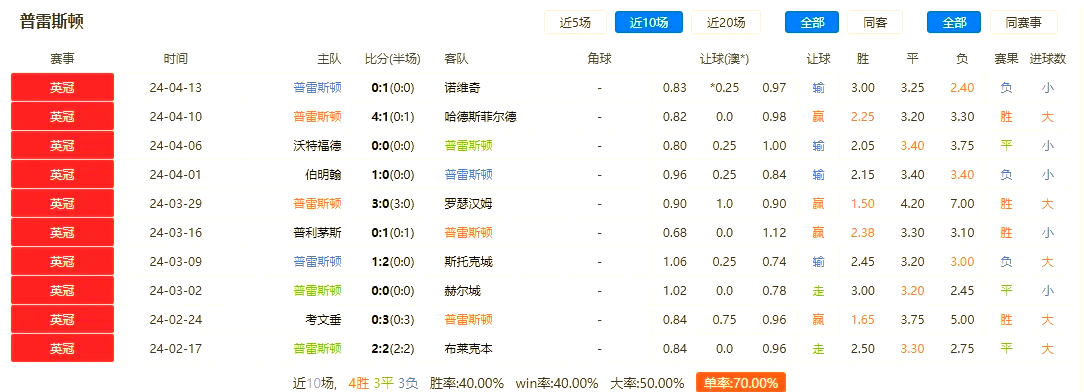Click score 1:2(0:0)
This screenshot has width=1084, height=392.
point(392,262)
